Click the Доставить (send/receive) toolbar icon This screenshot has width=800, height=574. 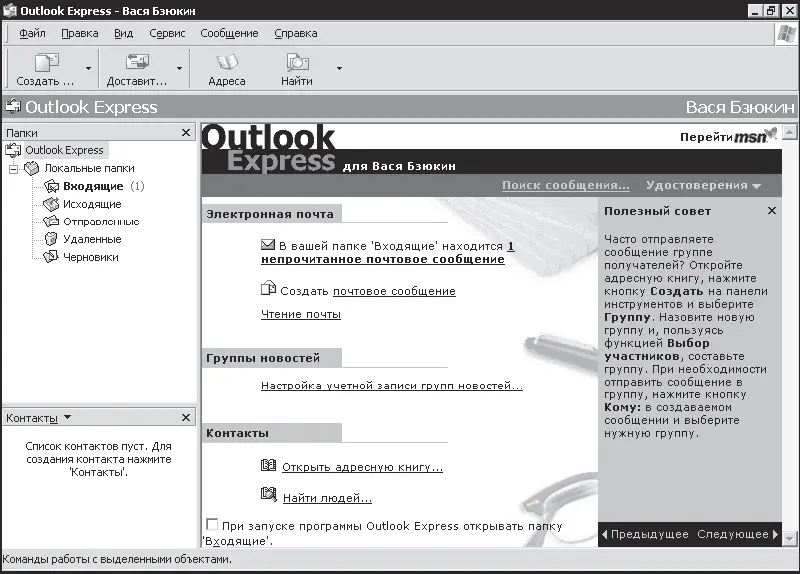pos(137,63)
